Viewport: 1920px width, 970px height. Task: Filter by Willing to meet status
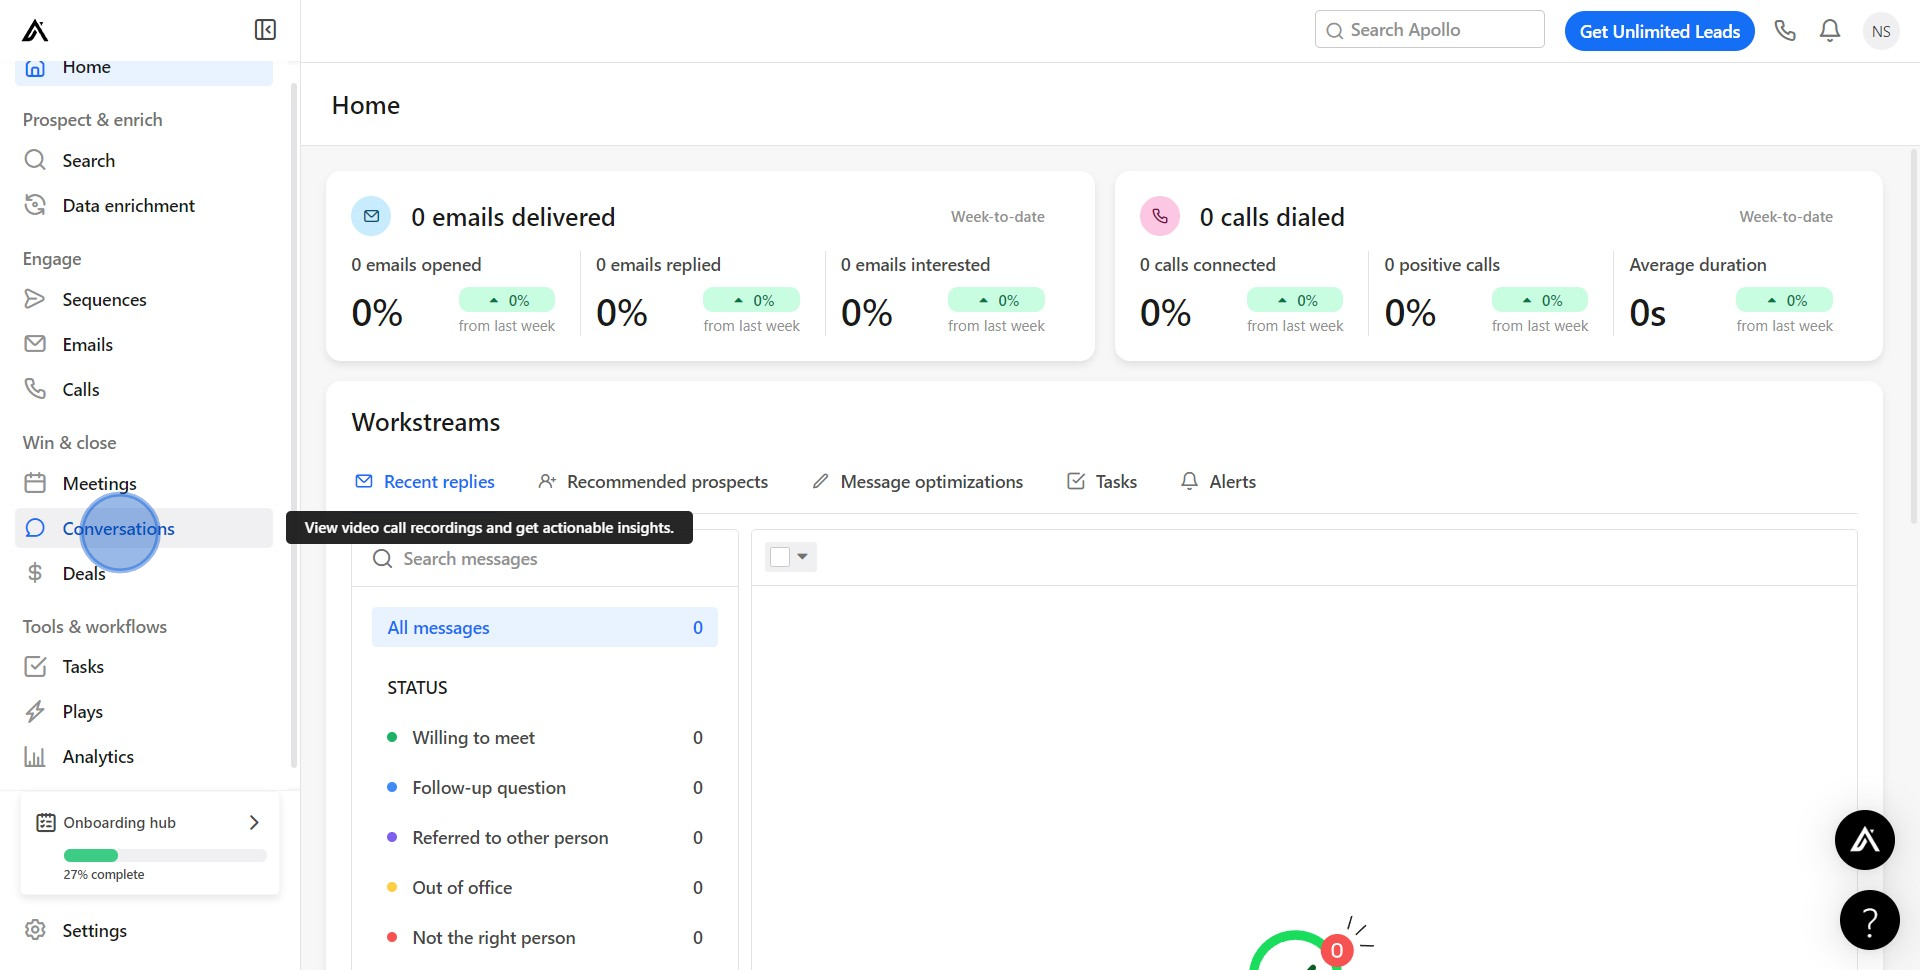545,737
